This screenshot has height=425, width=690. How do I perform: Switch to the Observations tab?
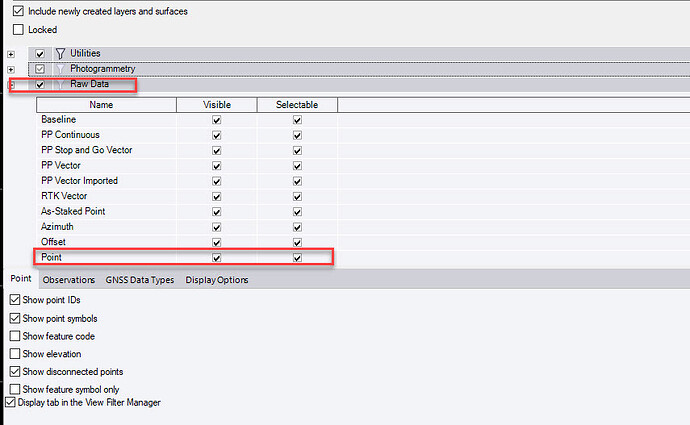(x=69, y=280)
